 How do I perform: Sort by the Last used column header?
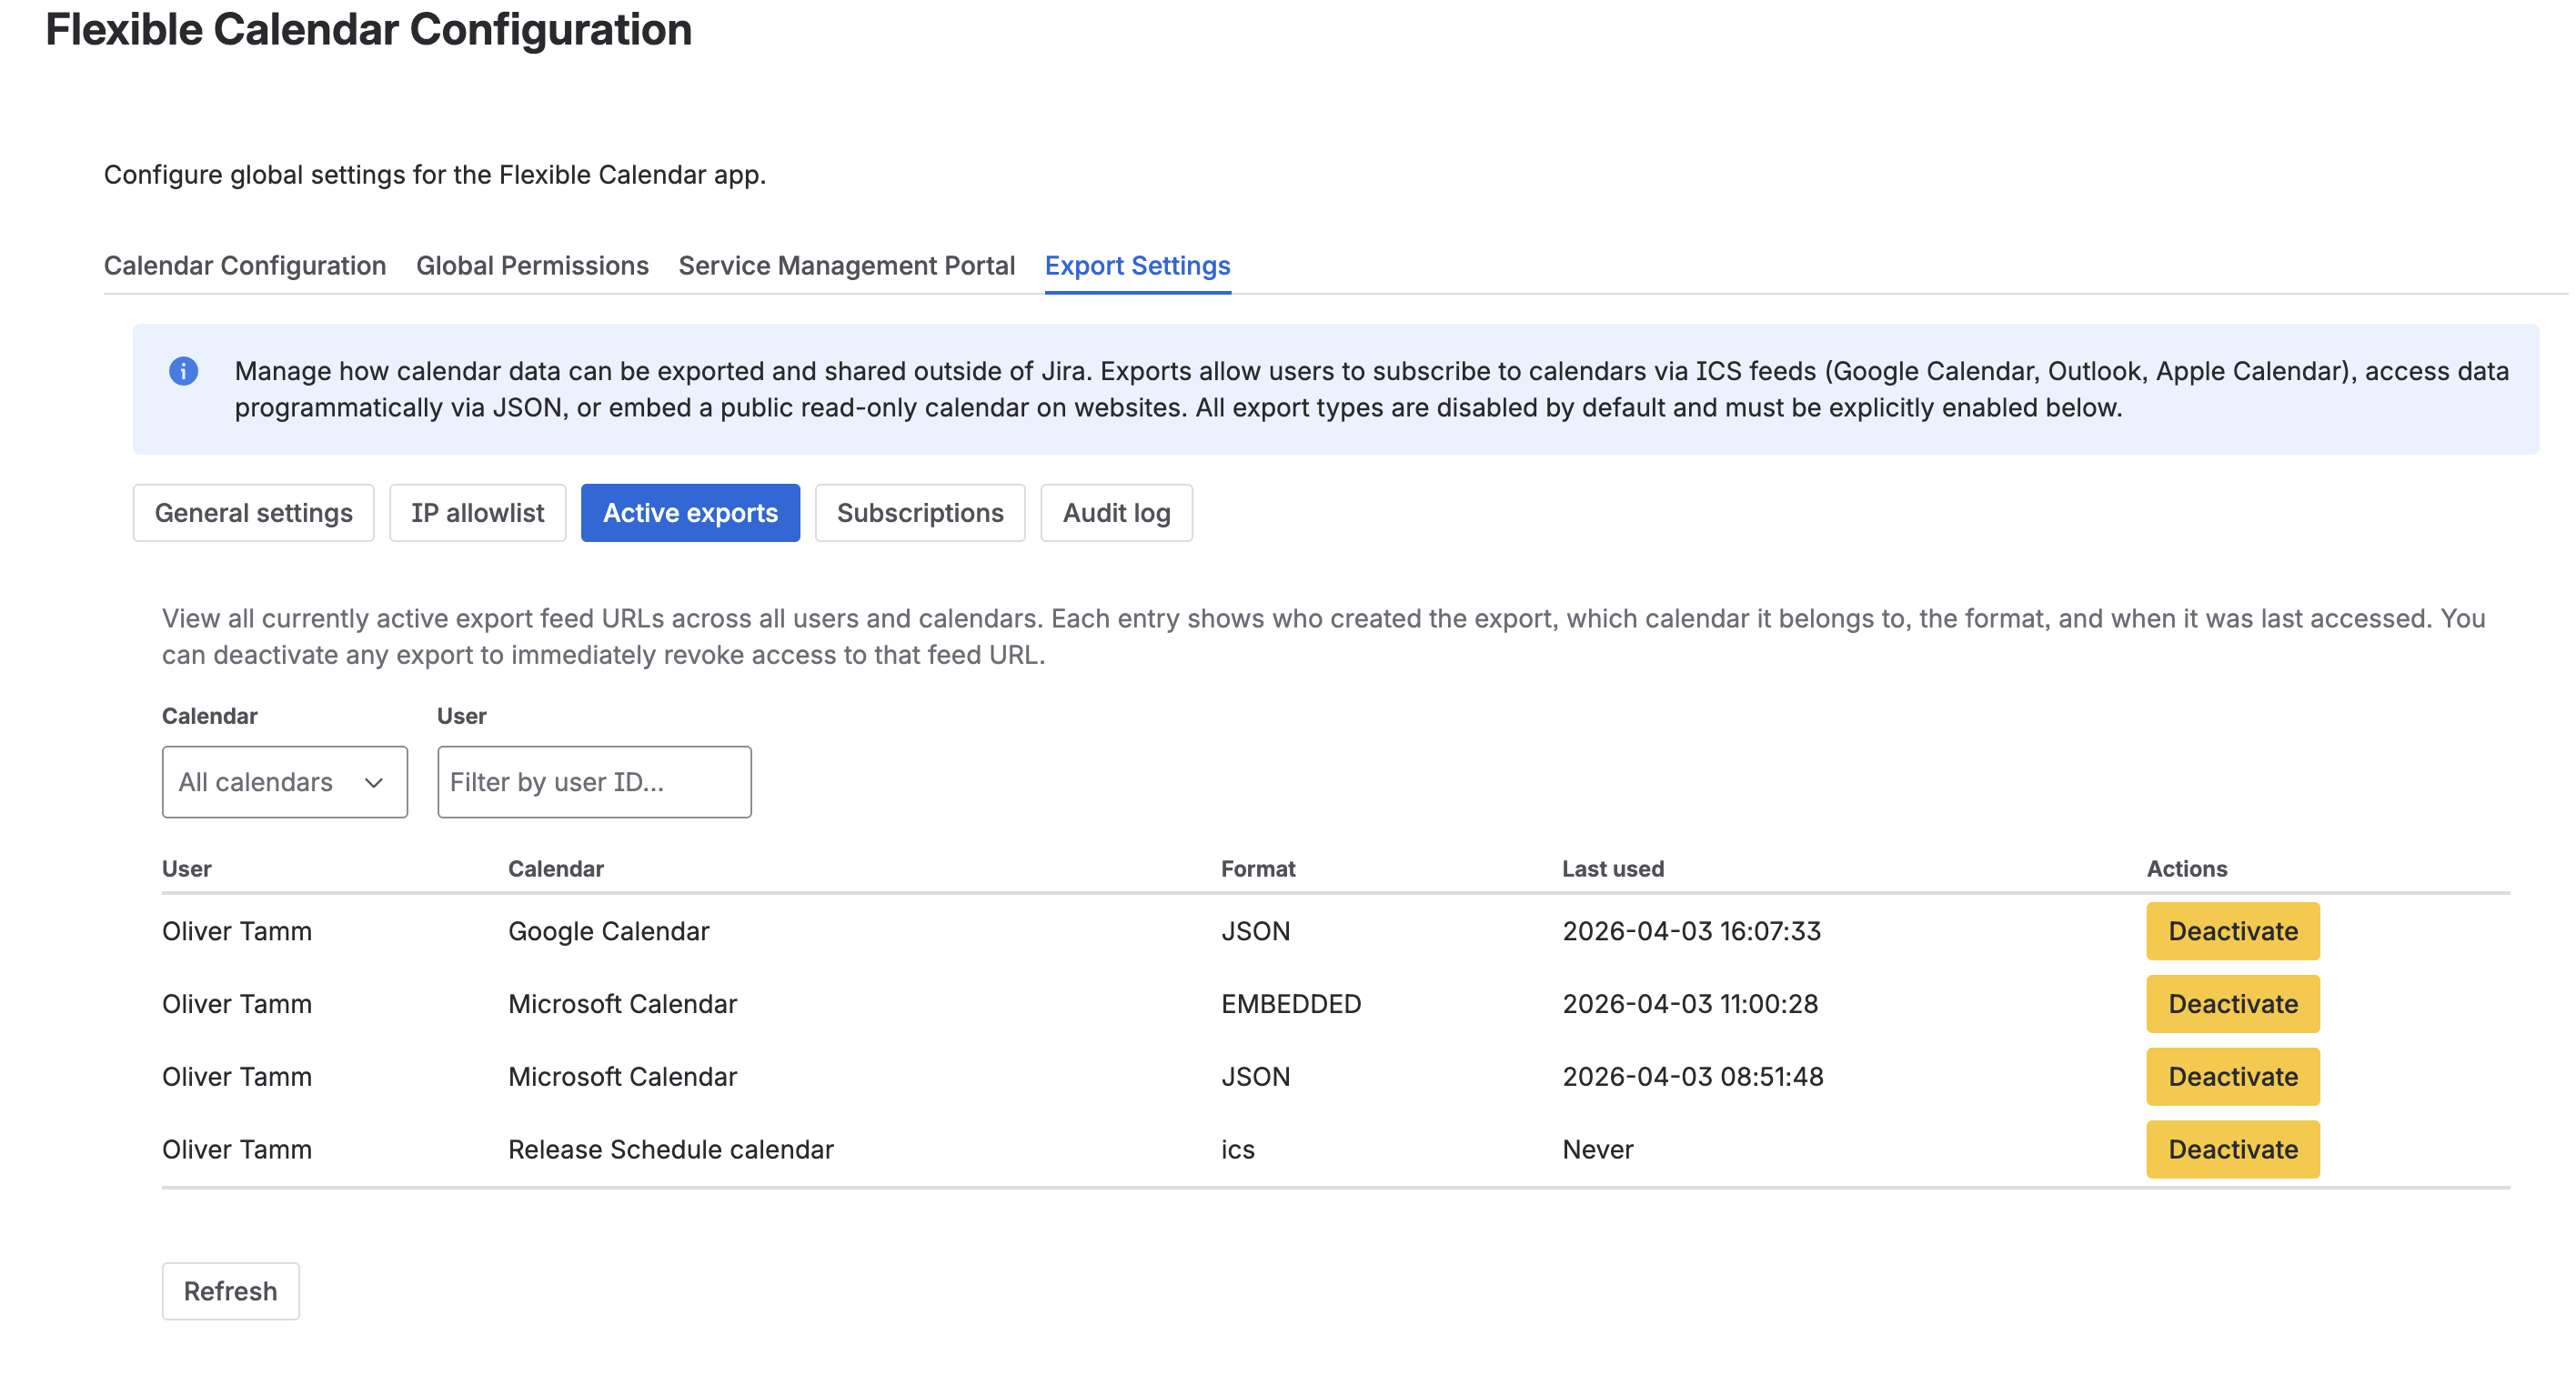[1612, 868]
